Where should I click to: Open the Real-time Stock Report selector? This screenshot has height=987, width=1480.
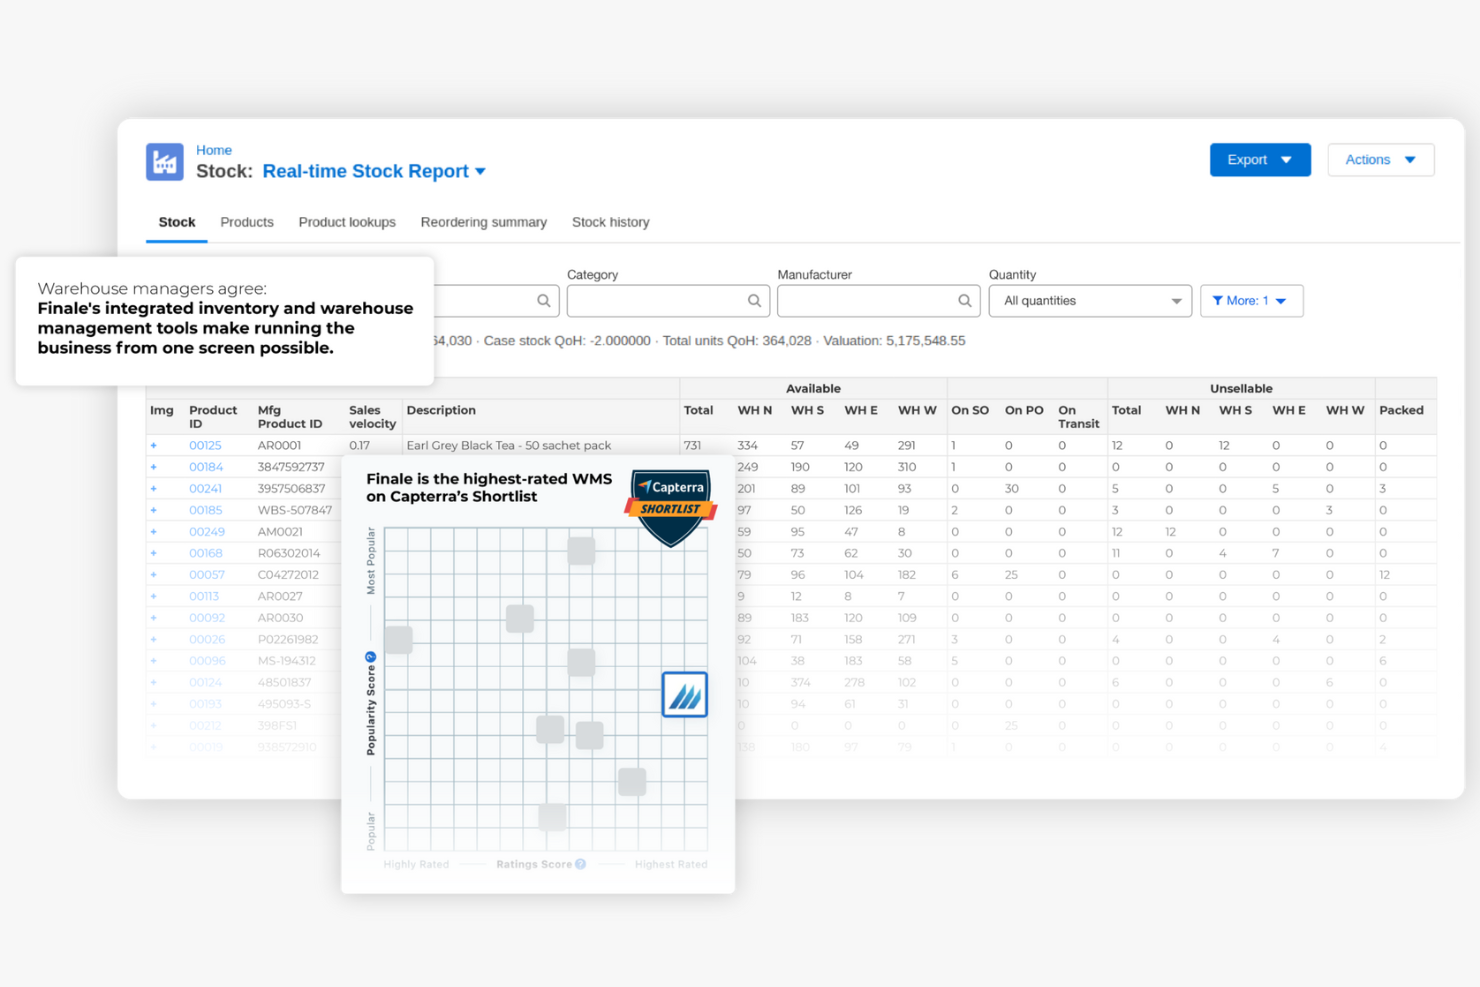374,171
